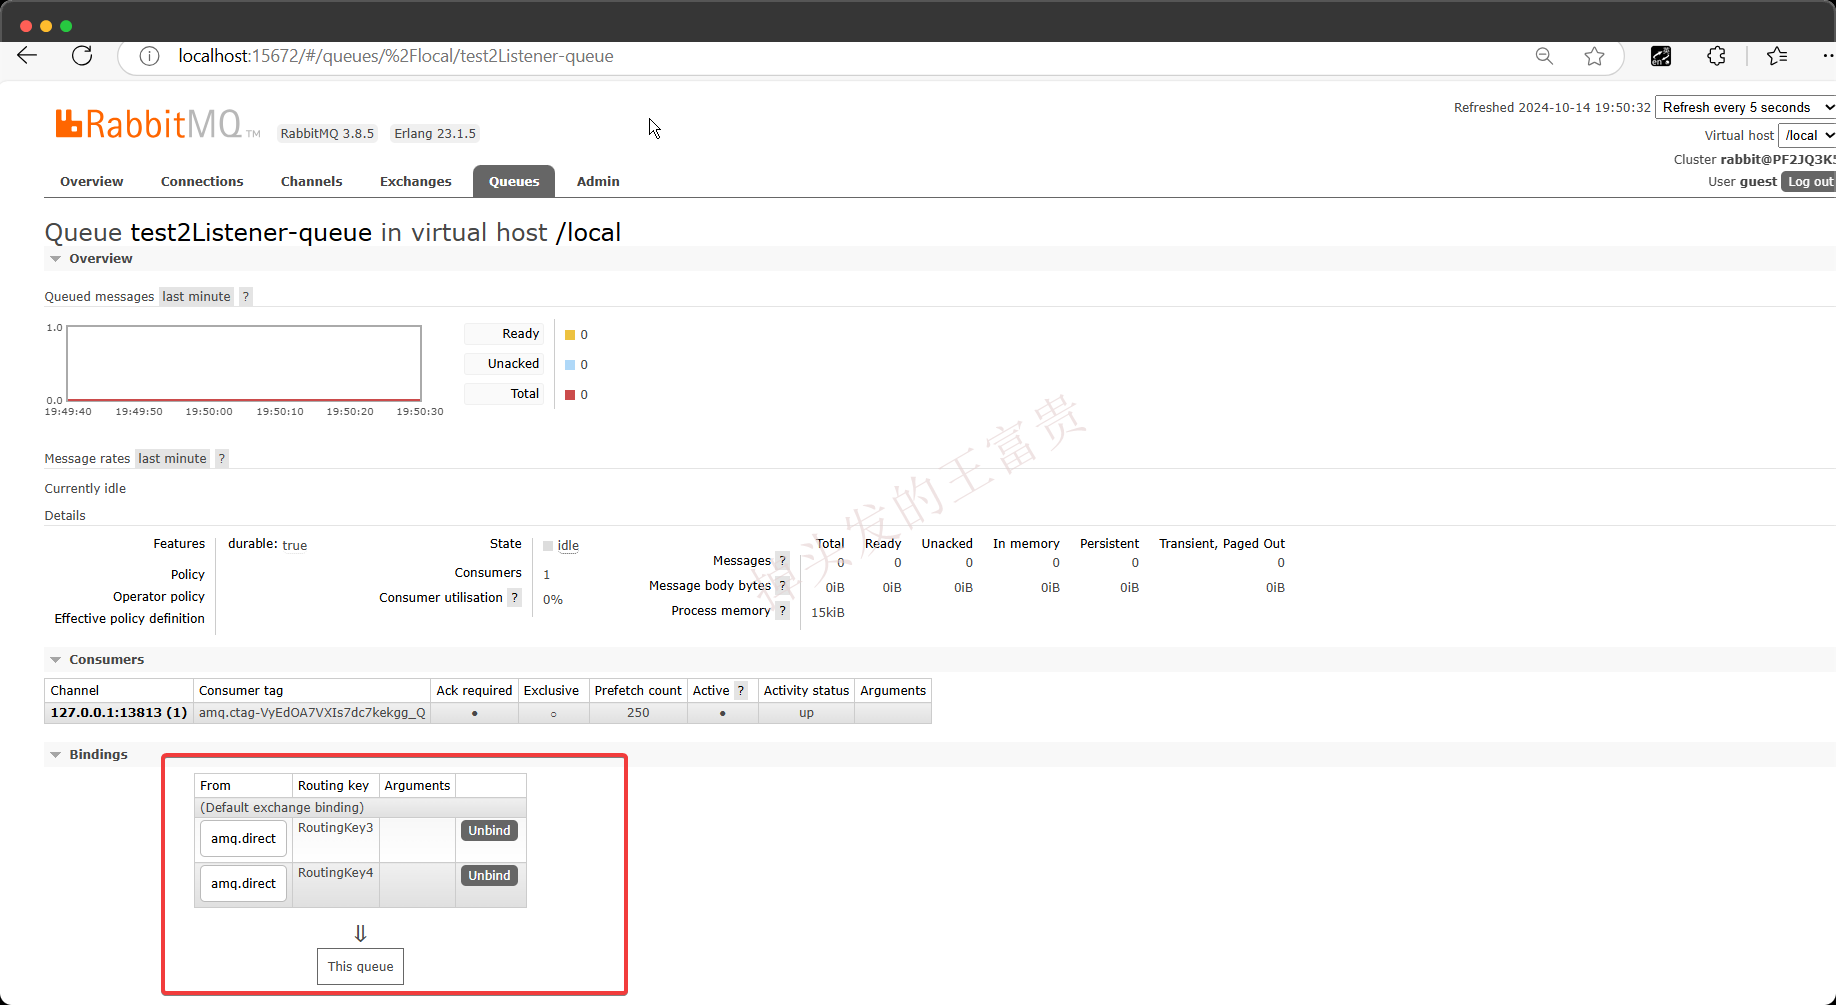The width and height of the screenshot is (1836, 1005).
Task: Click the Ready yellow color swatch
Action: pos(570,335)
